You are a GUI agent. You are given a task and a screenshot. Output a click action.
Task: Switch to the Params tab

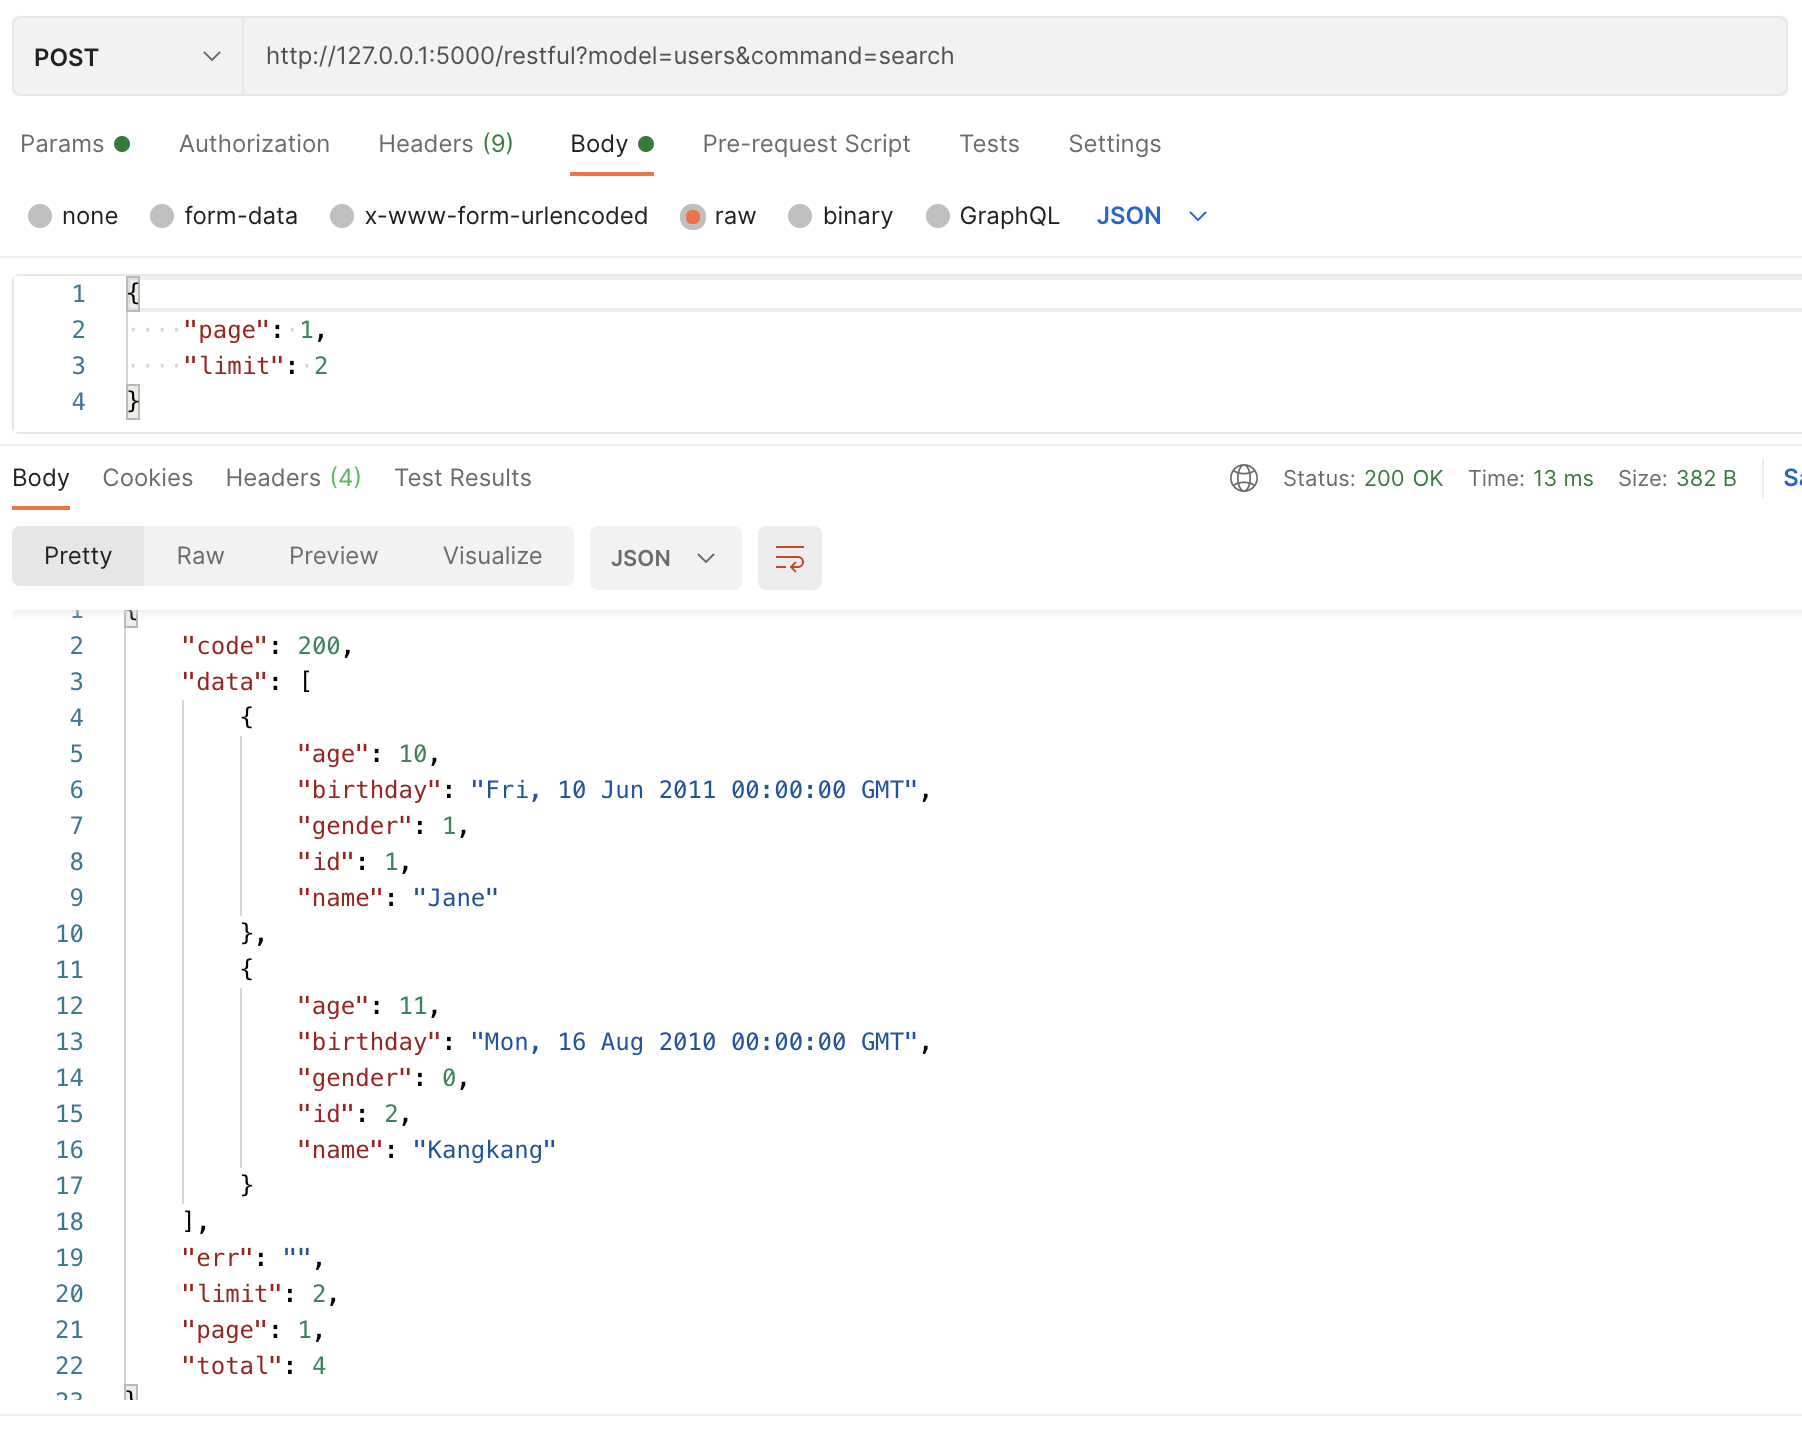tap(62, 144)
